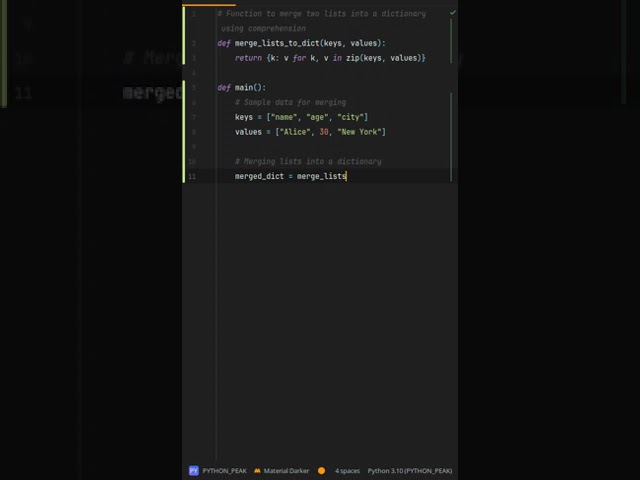Click the "Alice" string in values list
Viewport: 640px width, 480px height.
tap(295, 132)
